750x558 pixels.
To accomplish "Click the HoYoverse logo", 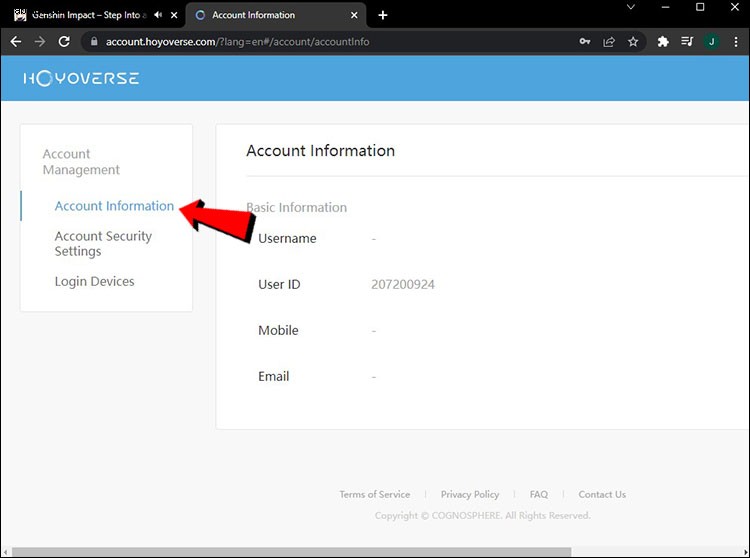I will 81,78.
